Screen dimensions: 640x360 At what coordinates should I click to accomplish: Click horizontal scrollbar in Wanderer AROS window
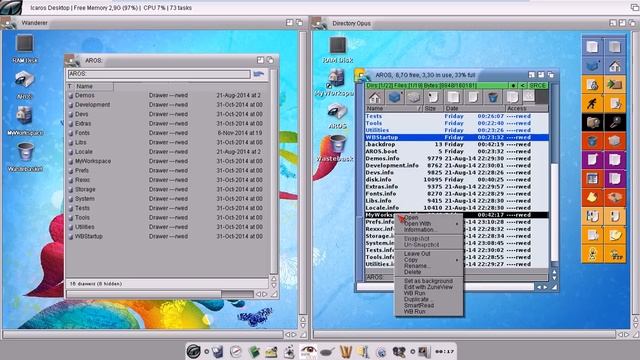160,294
